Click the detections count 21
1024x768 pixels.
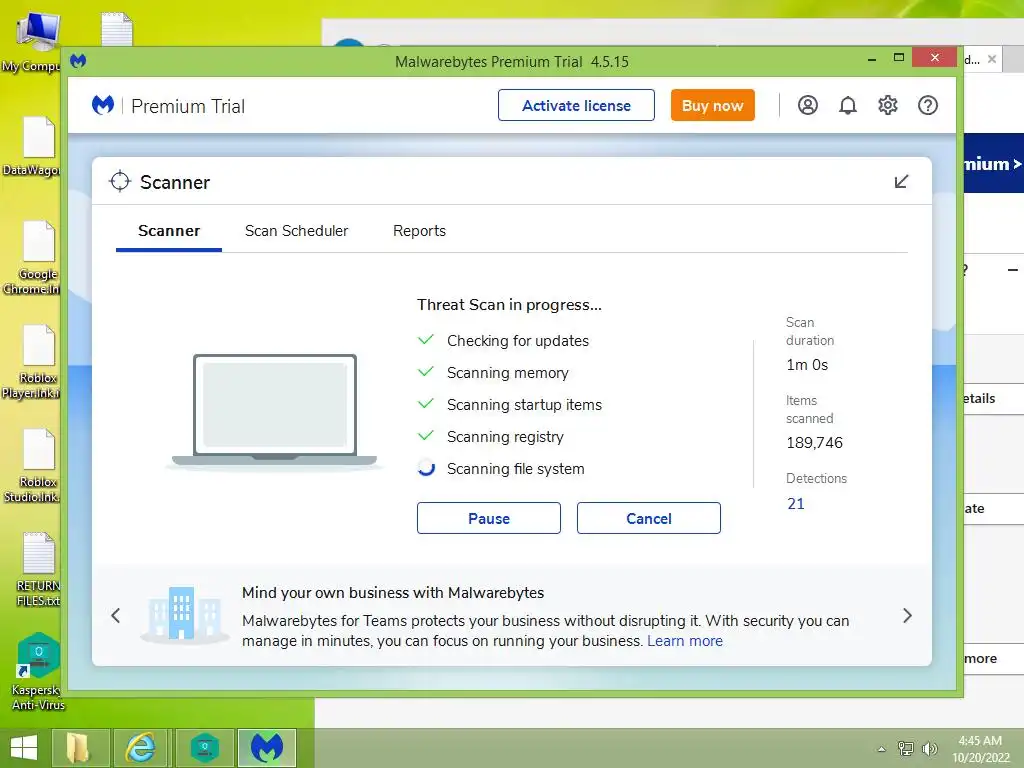pos(795,504)
